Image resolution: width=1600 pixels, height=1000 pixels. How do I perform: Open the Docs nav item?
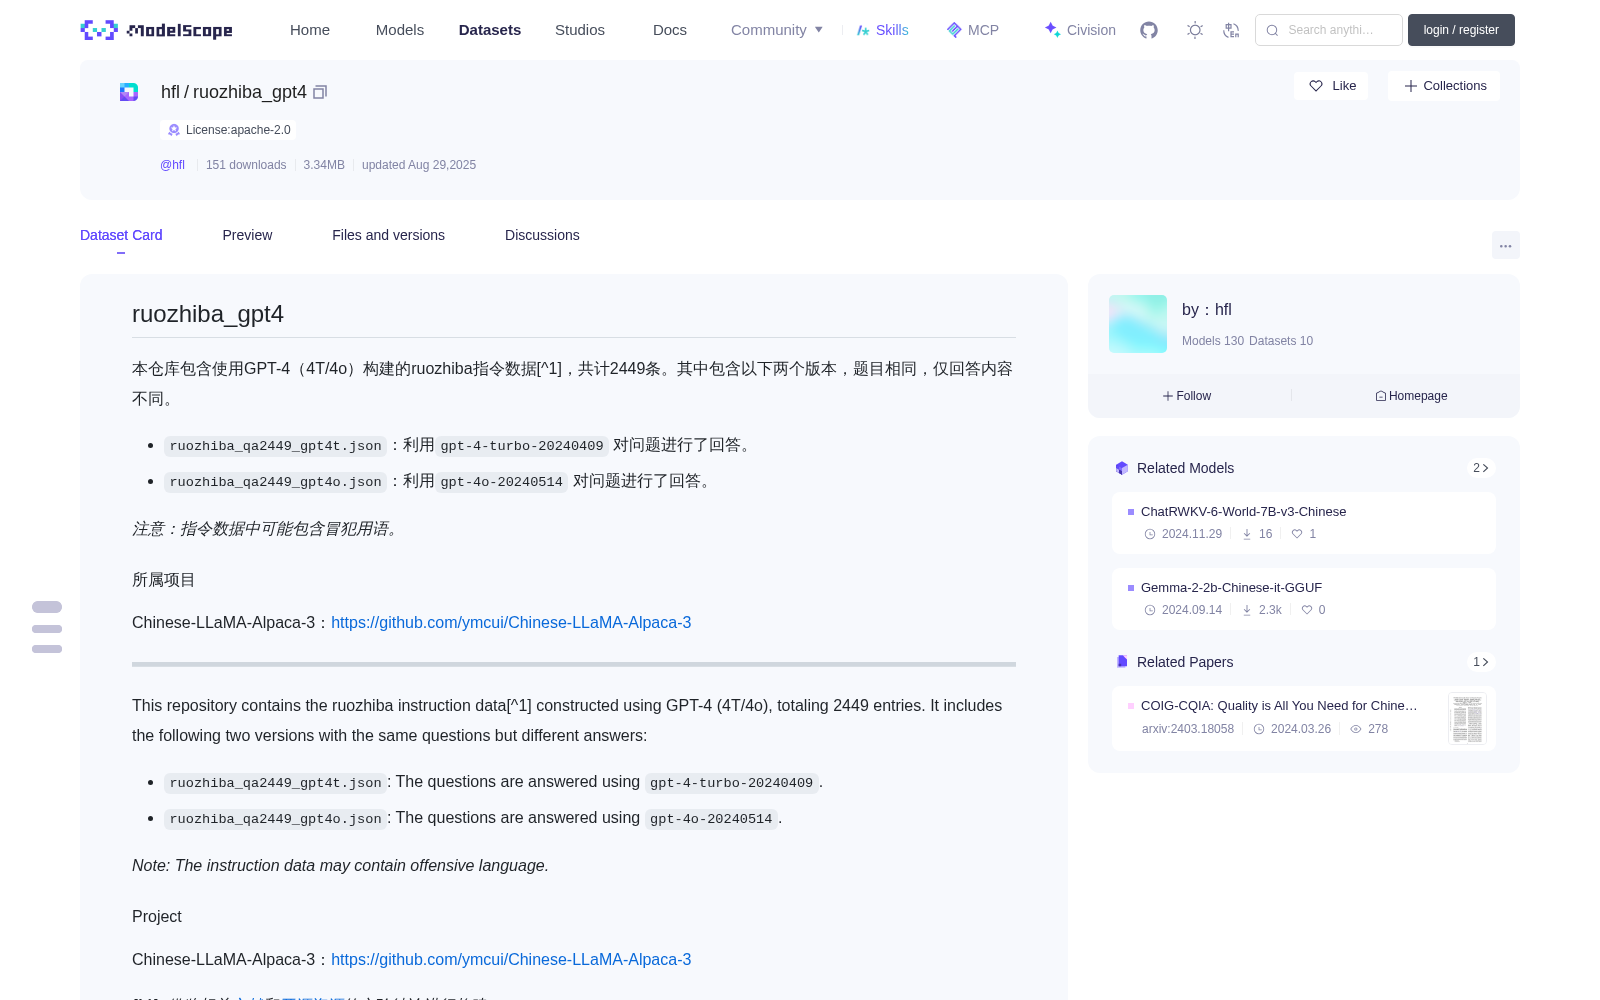(x=670, y=30)
